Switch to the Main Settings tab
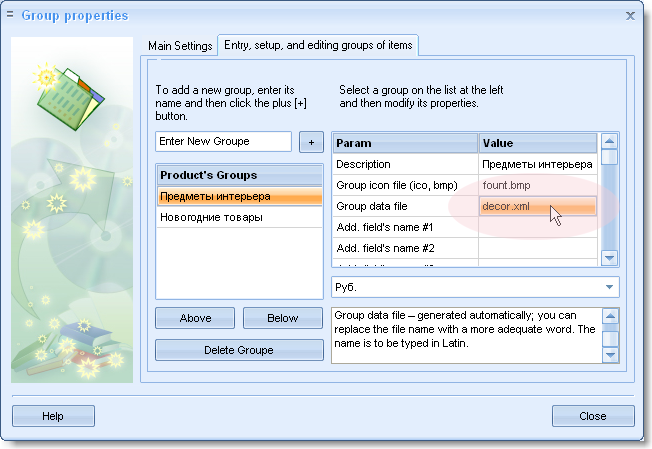 tap(180, 45)
